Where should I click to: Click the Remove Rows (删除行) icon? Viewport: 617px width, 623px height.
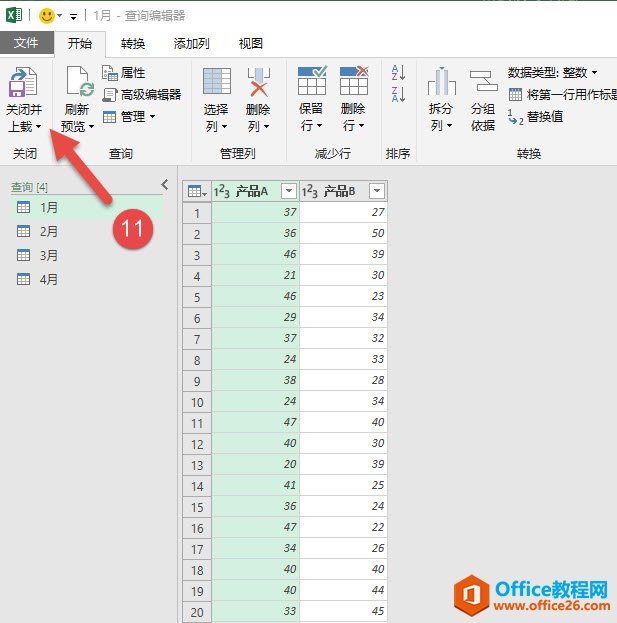click(353, 84)
